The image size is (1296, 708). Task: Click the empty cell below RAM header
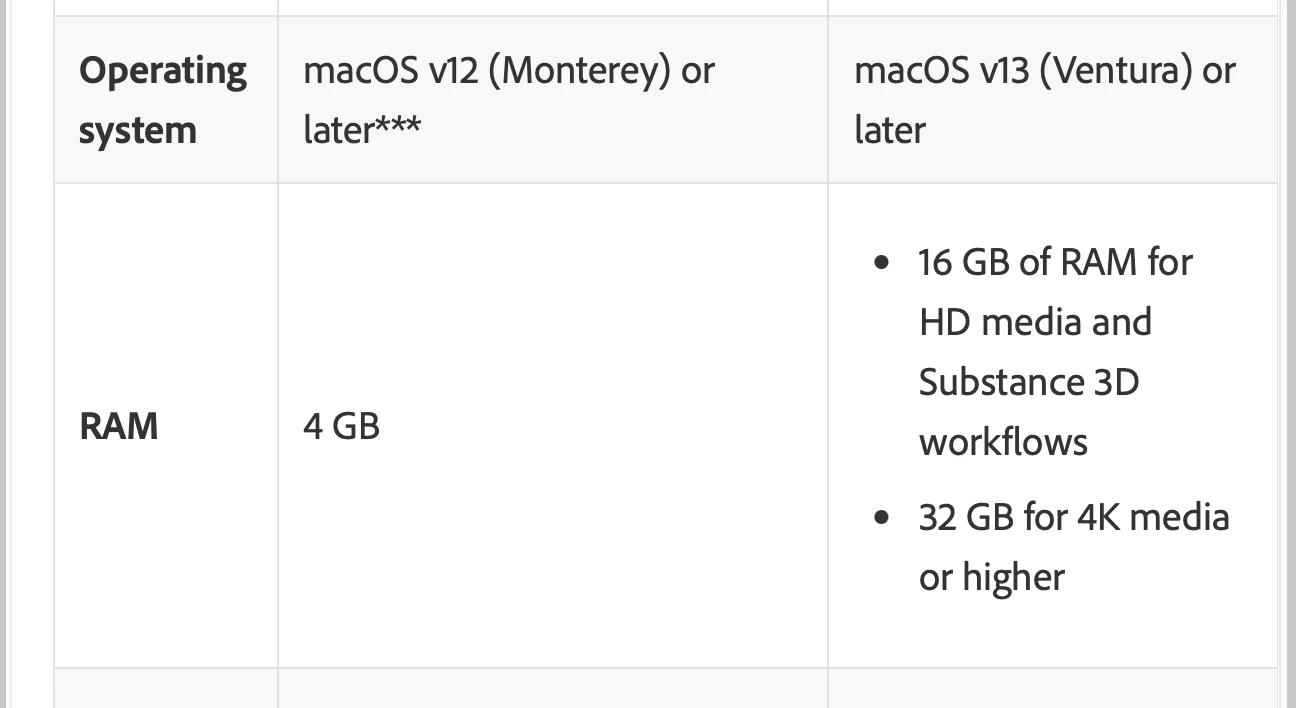[x=165, y=690]
